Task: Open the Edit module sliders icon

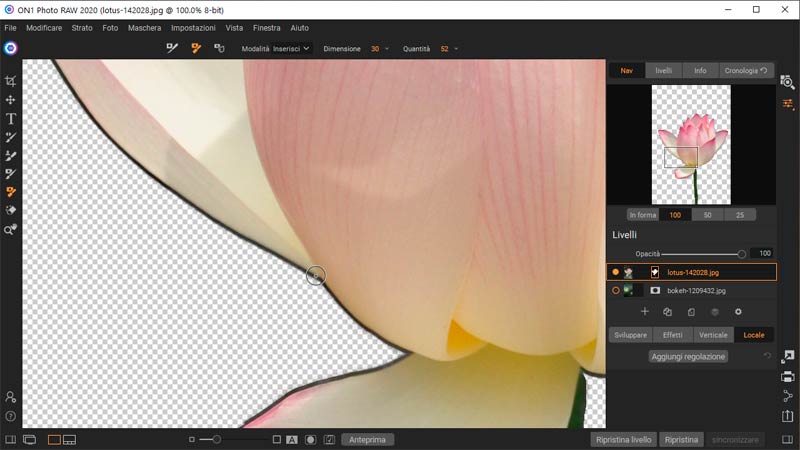Action: [x=788, y=104]
